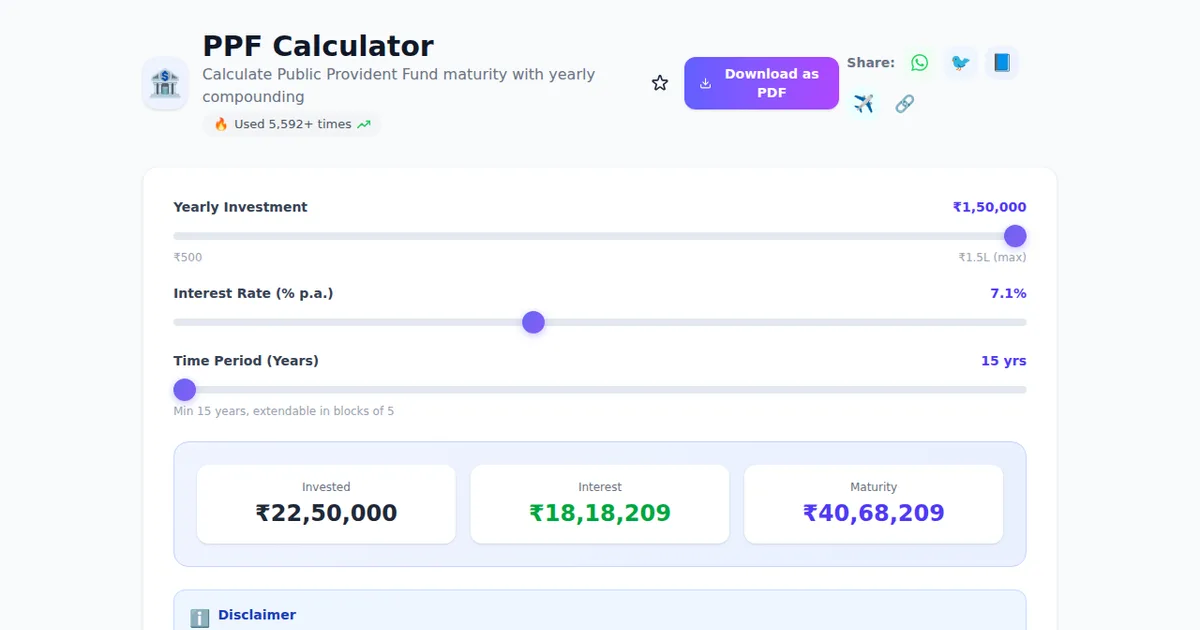1200x630 pixels.
Task: Click the flame icon on the usage badge
Action: (220, 124)
